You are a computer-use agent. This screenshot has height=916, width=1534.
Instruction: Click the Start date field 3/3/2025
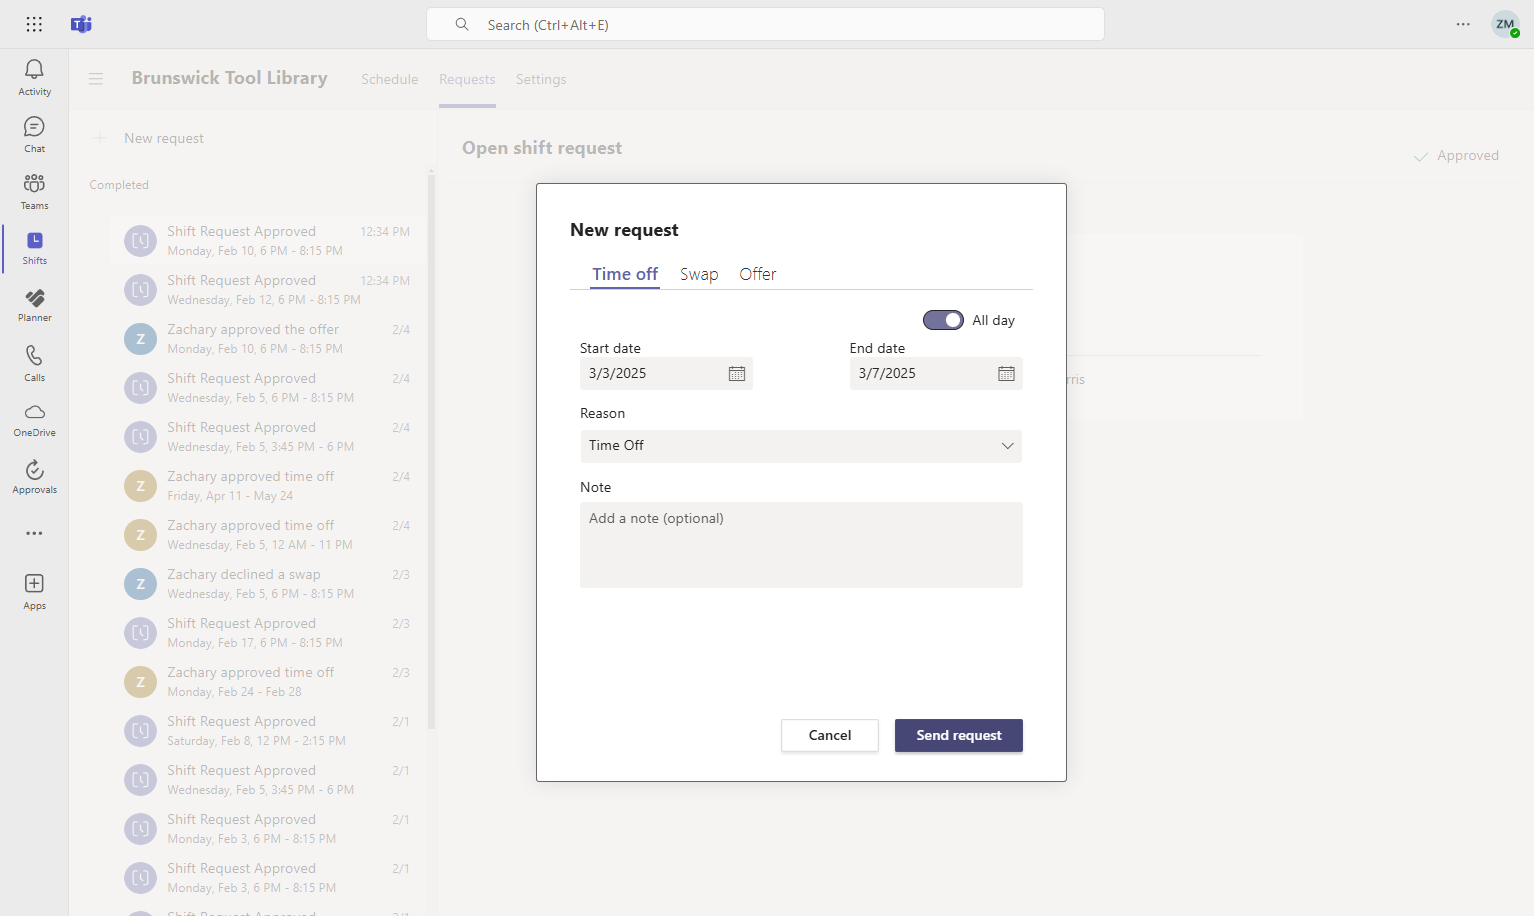tap(666, 373)
